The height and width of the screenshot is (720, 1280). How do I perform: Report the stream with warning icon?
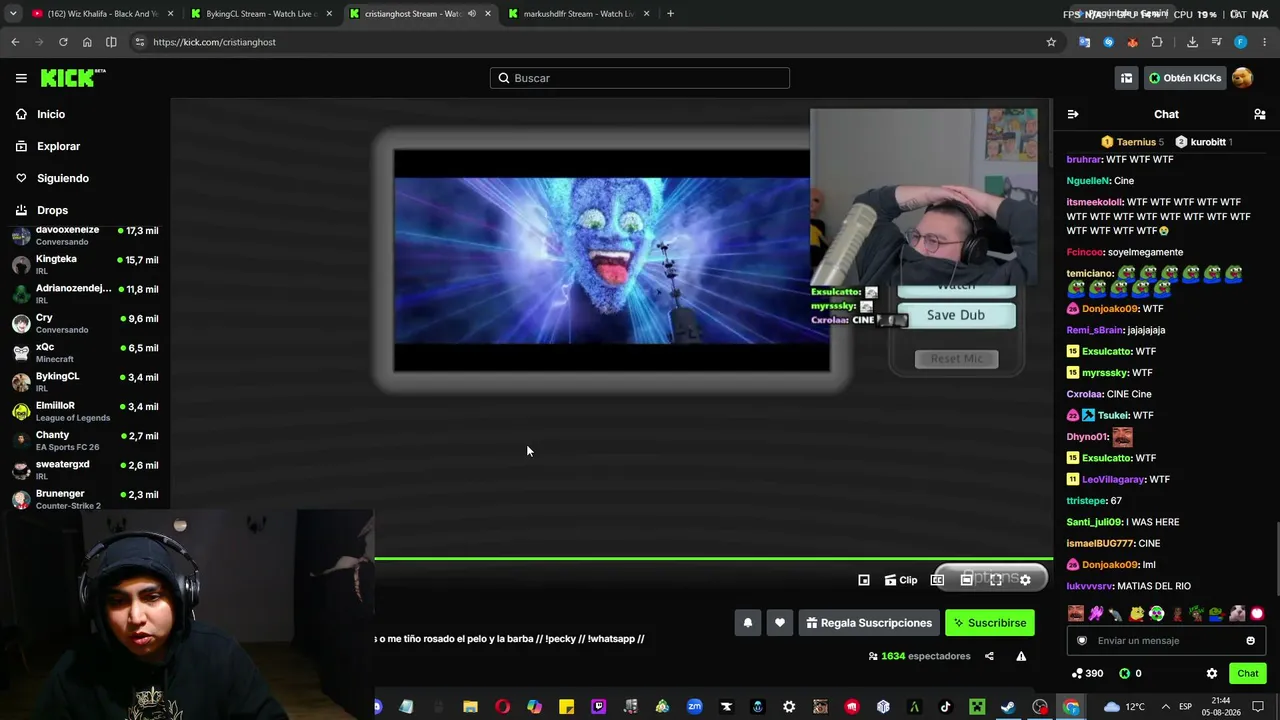pyautogui.click(x=1021, y=656)
